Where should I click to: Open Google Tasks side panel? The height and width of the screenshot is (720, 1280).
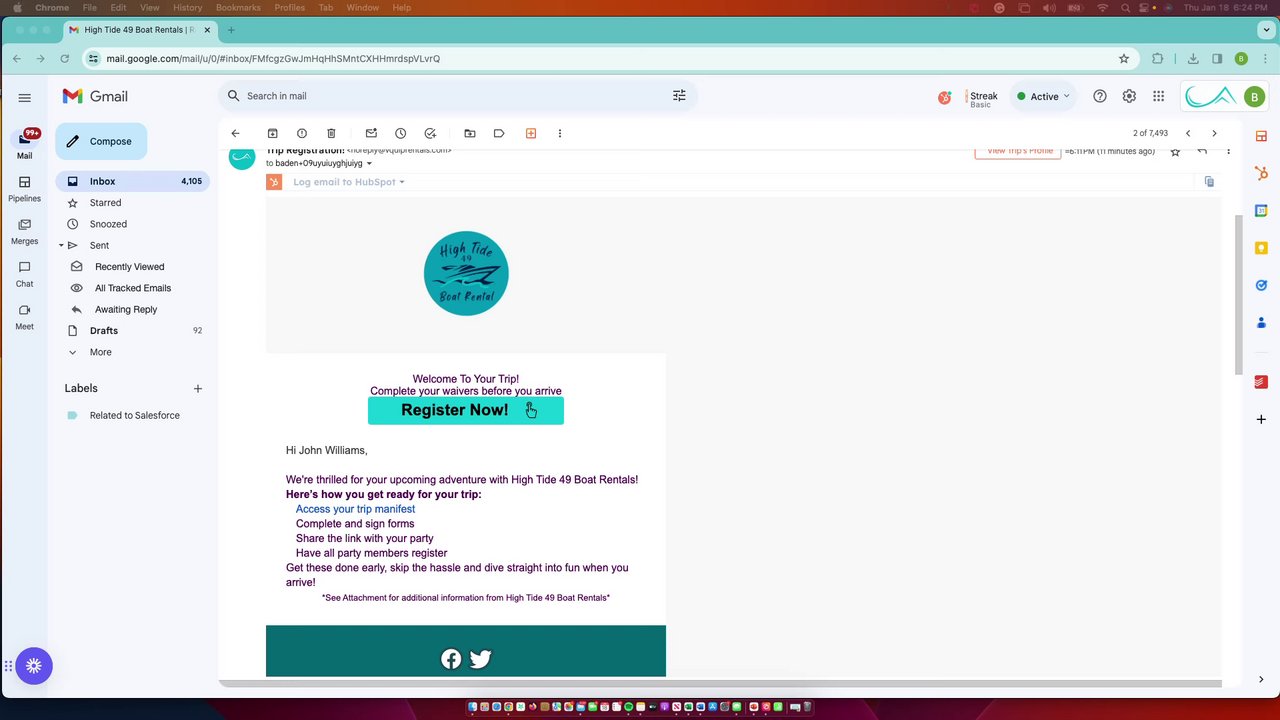pyautogui.click(x=1261, y=285)
